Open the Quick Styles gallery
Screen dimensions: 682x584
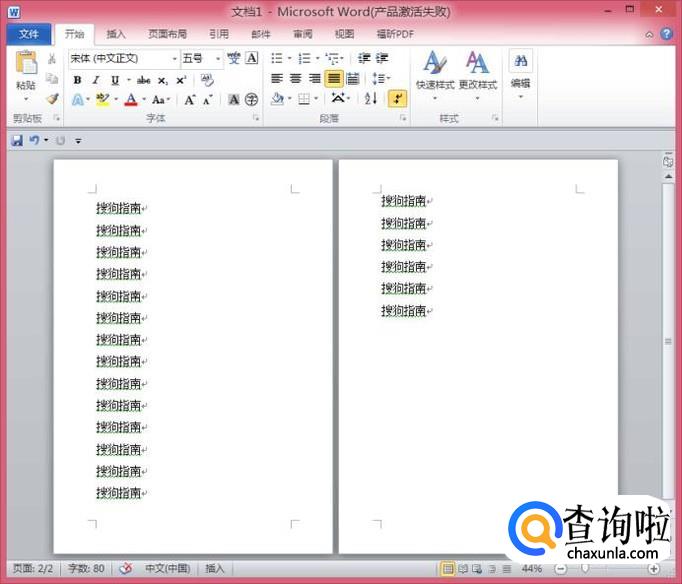[x=435, y=76]
